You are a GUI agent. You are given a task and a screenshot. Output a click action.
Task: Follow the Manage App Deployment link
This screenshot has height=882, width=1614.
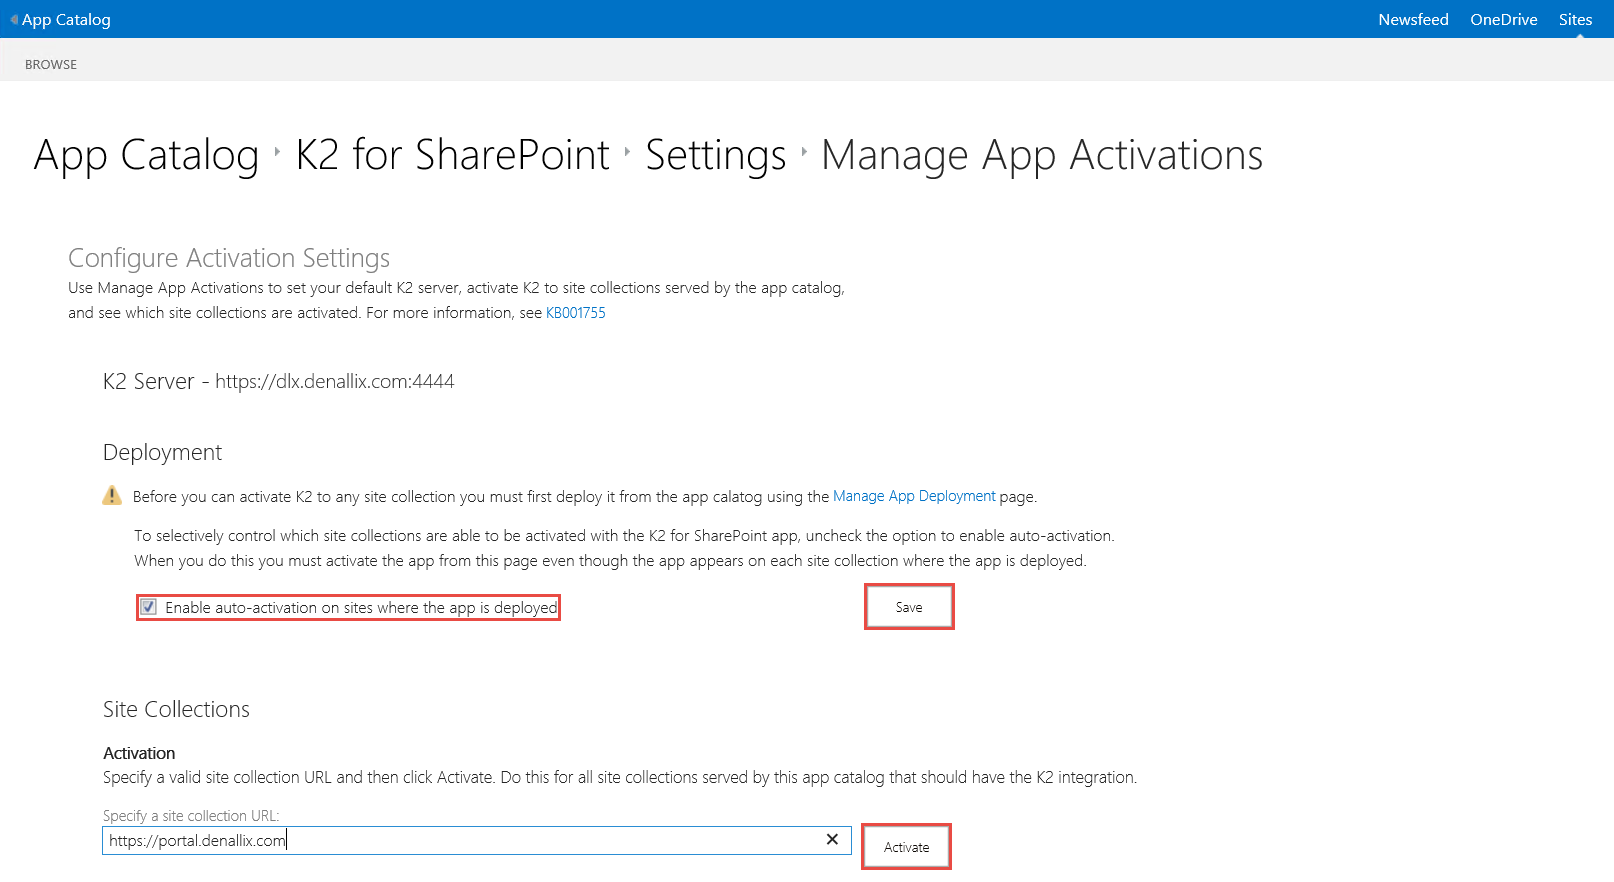(x=914, y=496)
